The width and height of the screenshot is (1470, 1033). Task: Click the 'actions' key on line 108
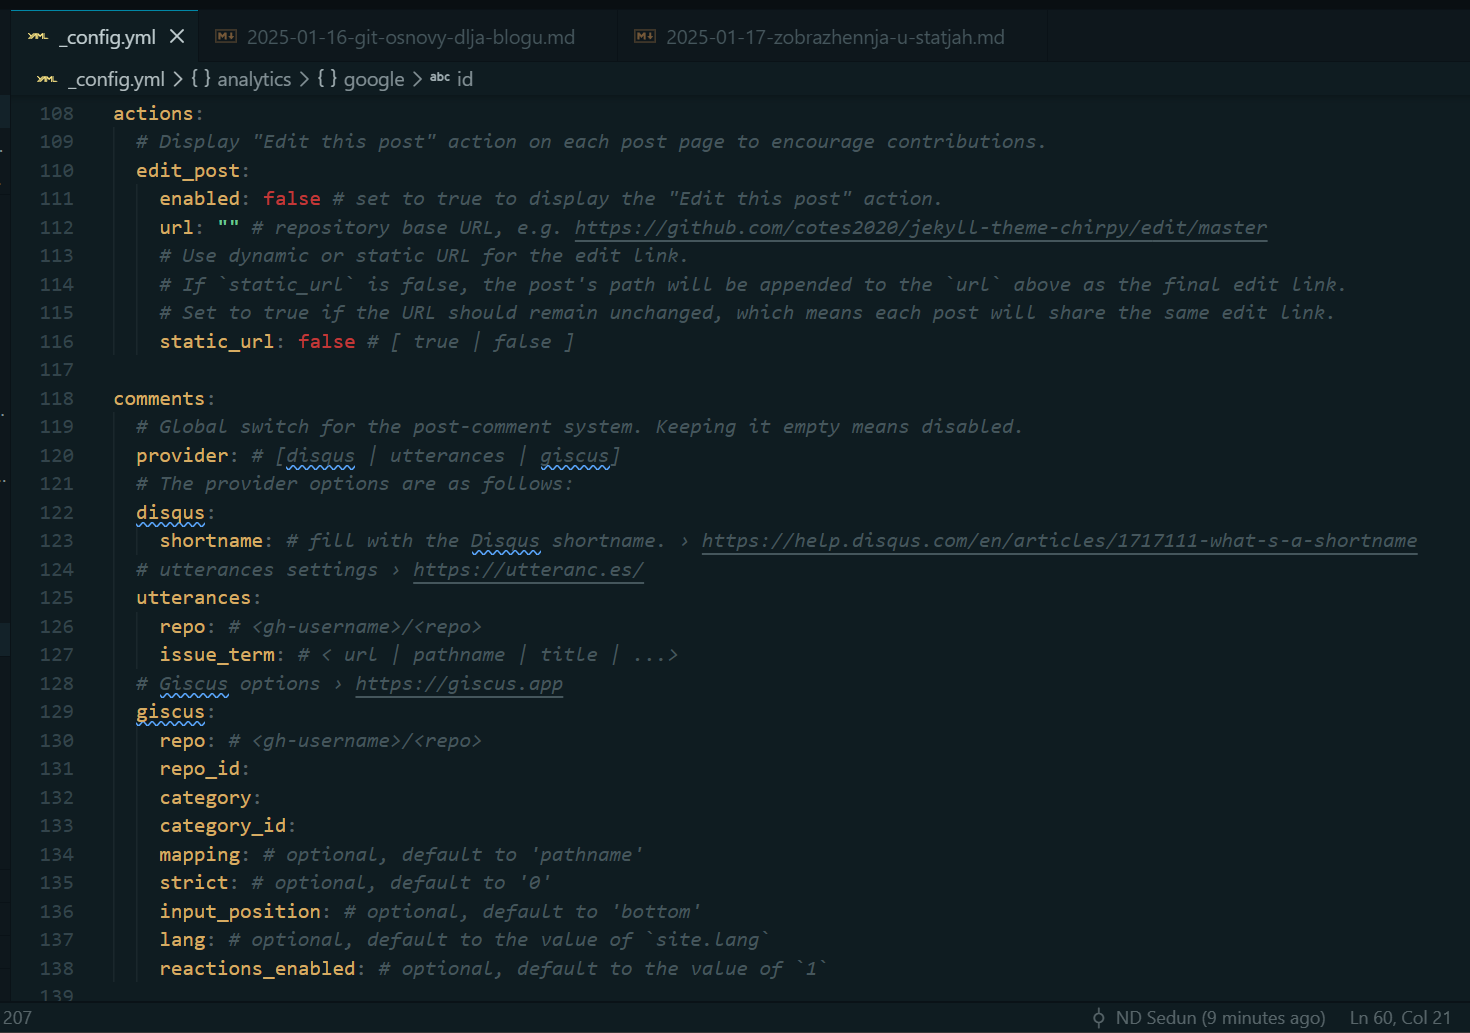tap(153, 114)
